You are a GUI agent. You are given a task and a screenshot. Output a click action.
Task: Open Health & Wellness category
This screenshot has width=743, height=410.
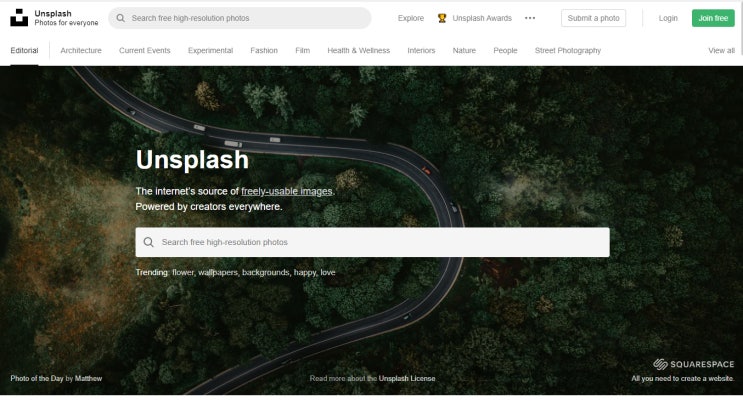tap(359, 50)
